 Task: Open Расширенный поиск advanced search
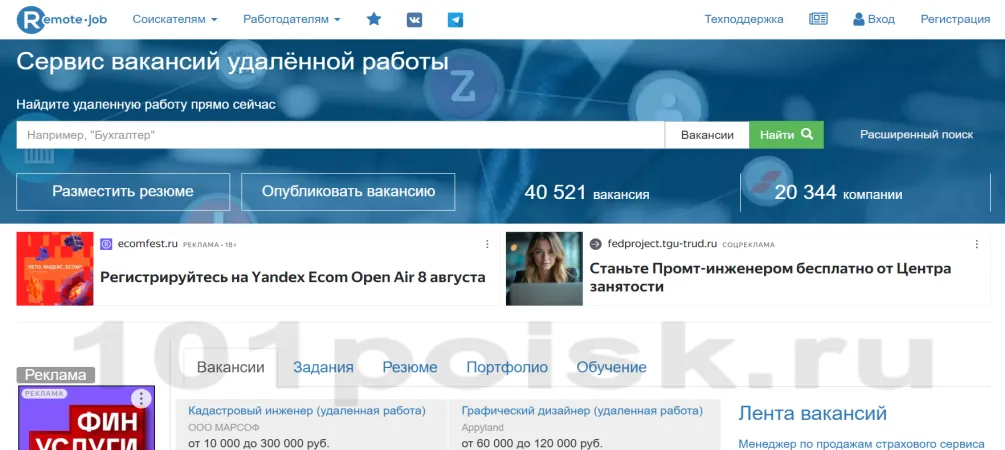point(917,135)
